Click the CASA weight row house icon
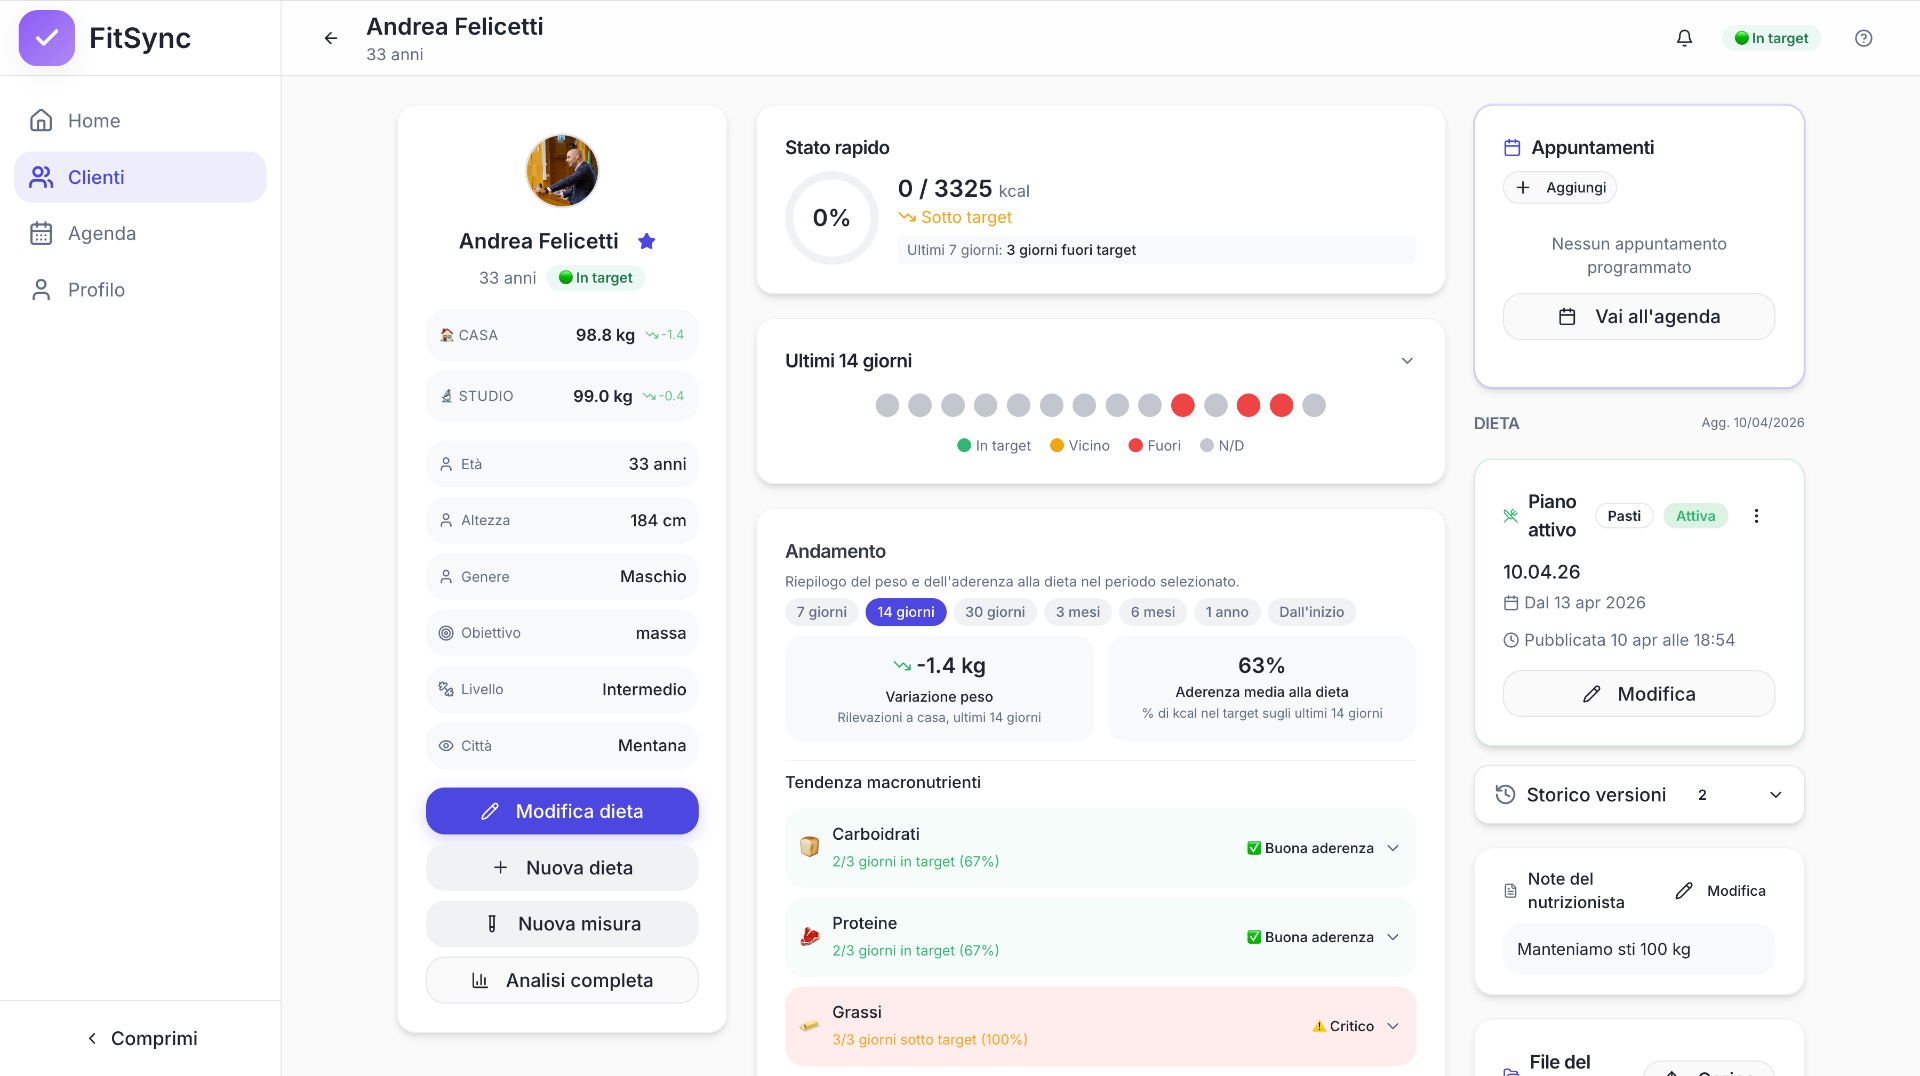 coord(447,336)
